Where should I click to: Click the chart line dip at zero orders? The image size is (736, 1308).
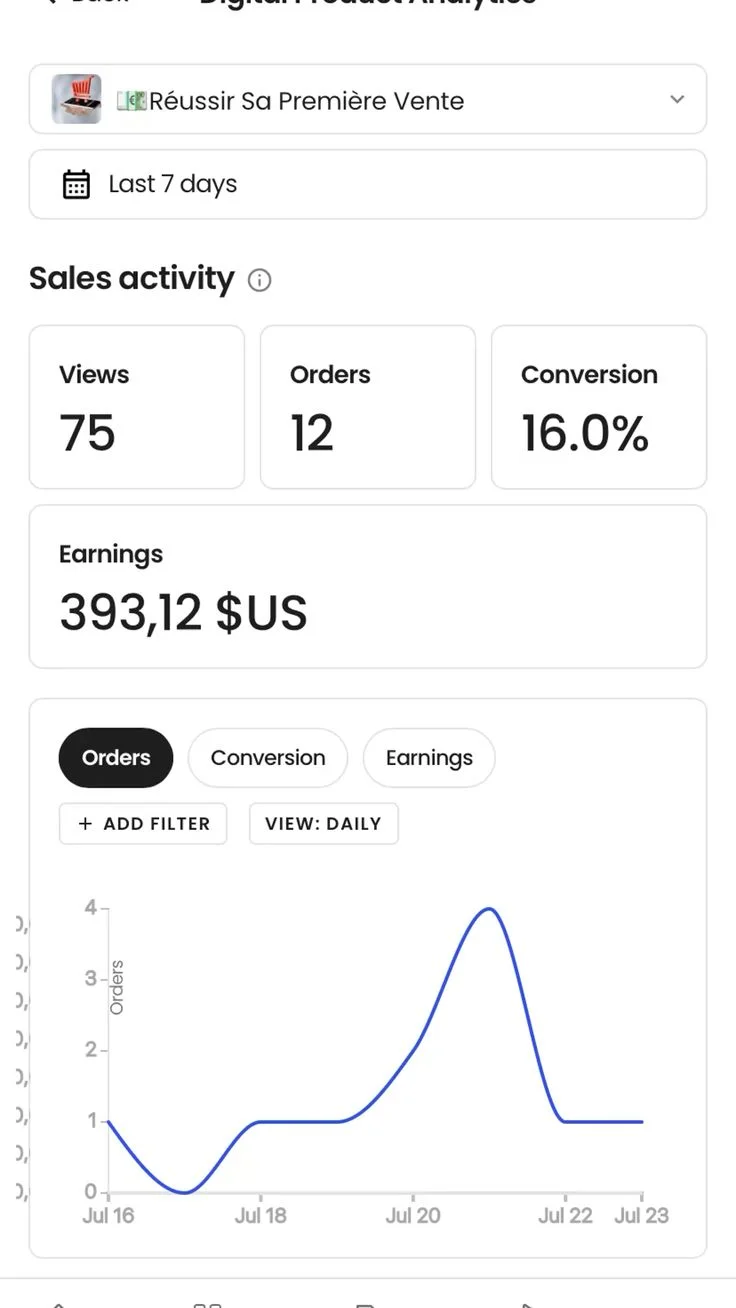pyautogui.click(x=185, y=1192)
